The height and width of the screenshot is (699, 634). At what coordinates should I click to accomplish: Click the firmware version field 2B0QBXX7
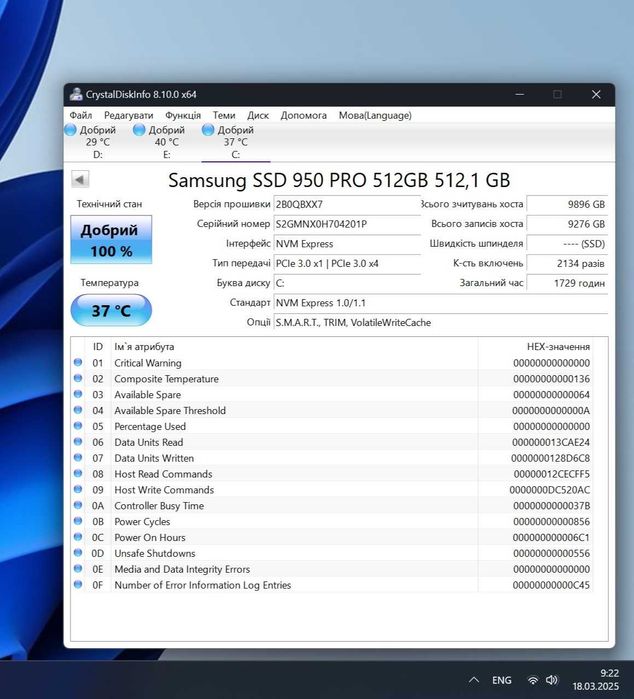pyautogui.click(x=347, y=204)
